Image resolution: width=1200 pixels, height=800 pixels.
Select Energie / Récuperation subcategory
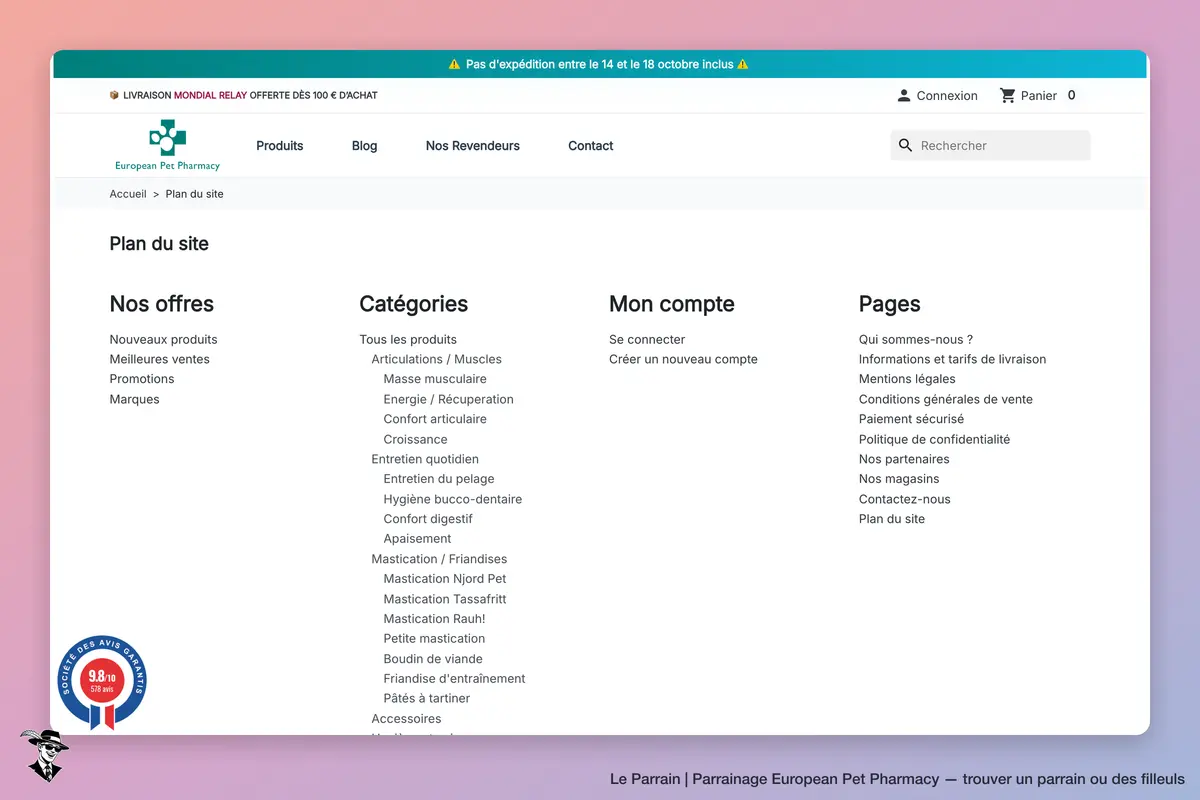click(x=449, y=399)
